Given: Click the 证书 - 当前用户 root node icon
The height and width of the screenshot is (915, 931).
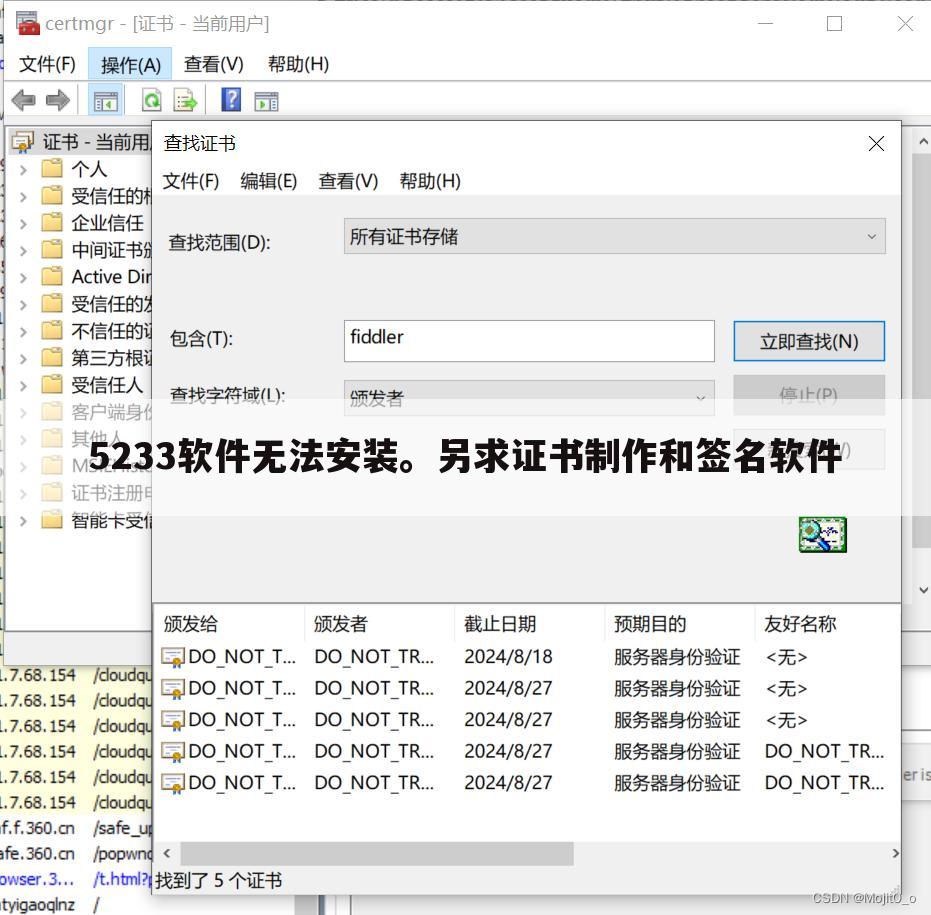Looking at the screenshot, I should coord(23,142).
